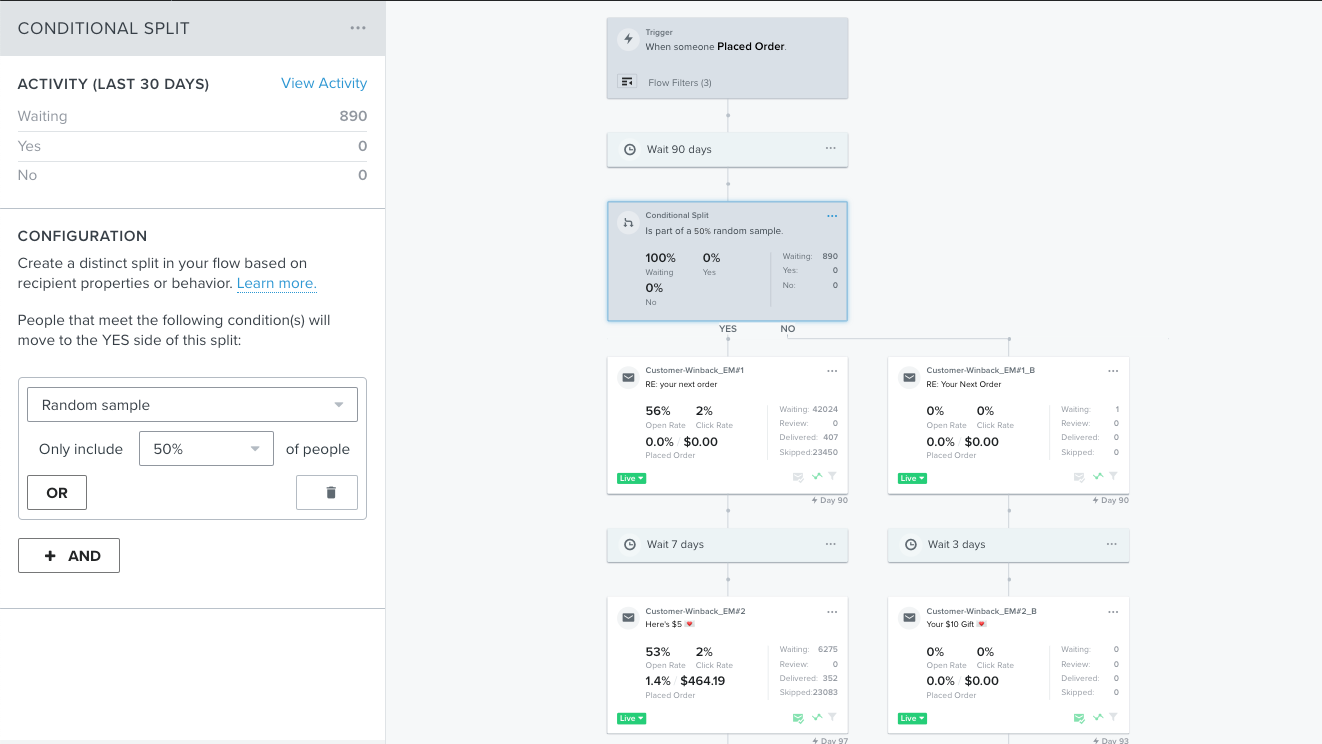This screenshot has height=744, width=1322.
Task: Click smart sending icon on Customer-Winback_EM#2_B
Action: [x=1079, y=717]
